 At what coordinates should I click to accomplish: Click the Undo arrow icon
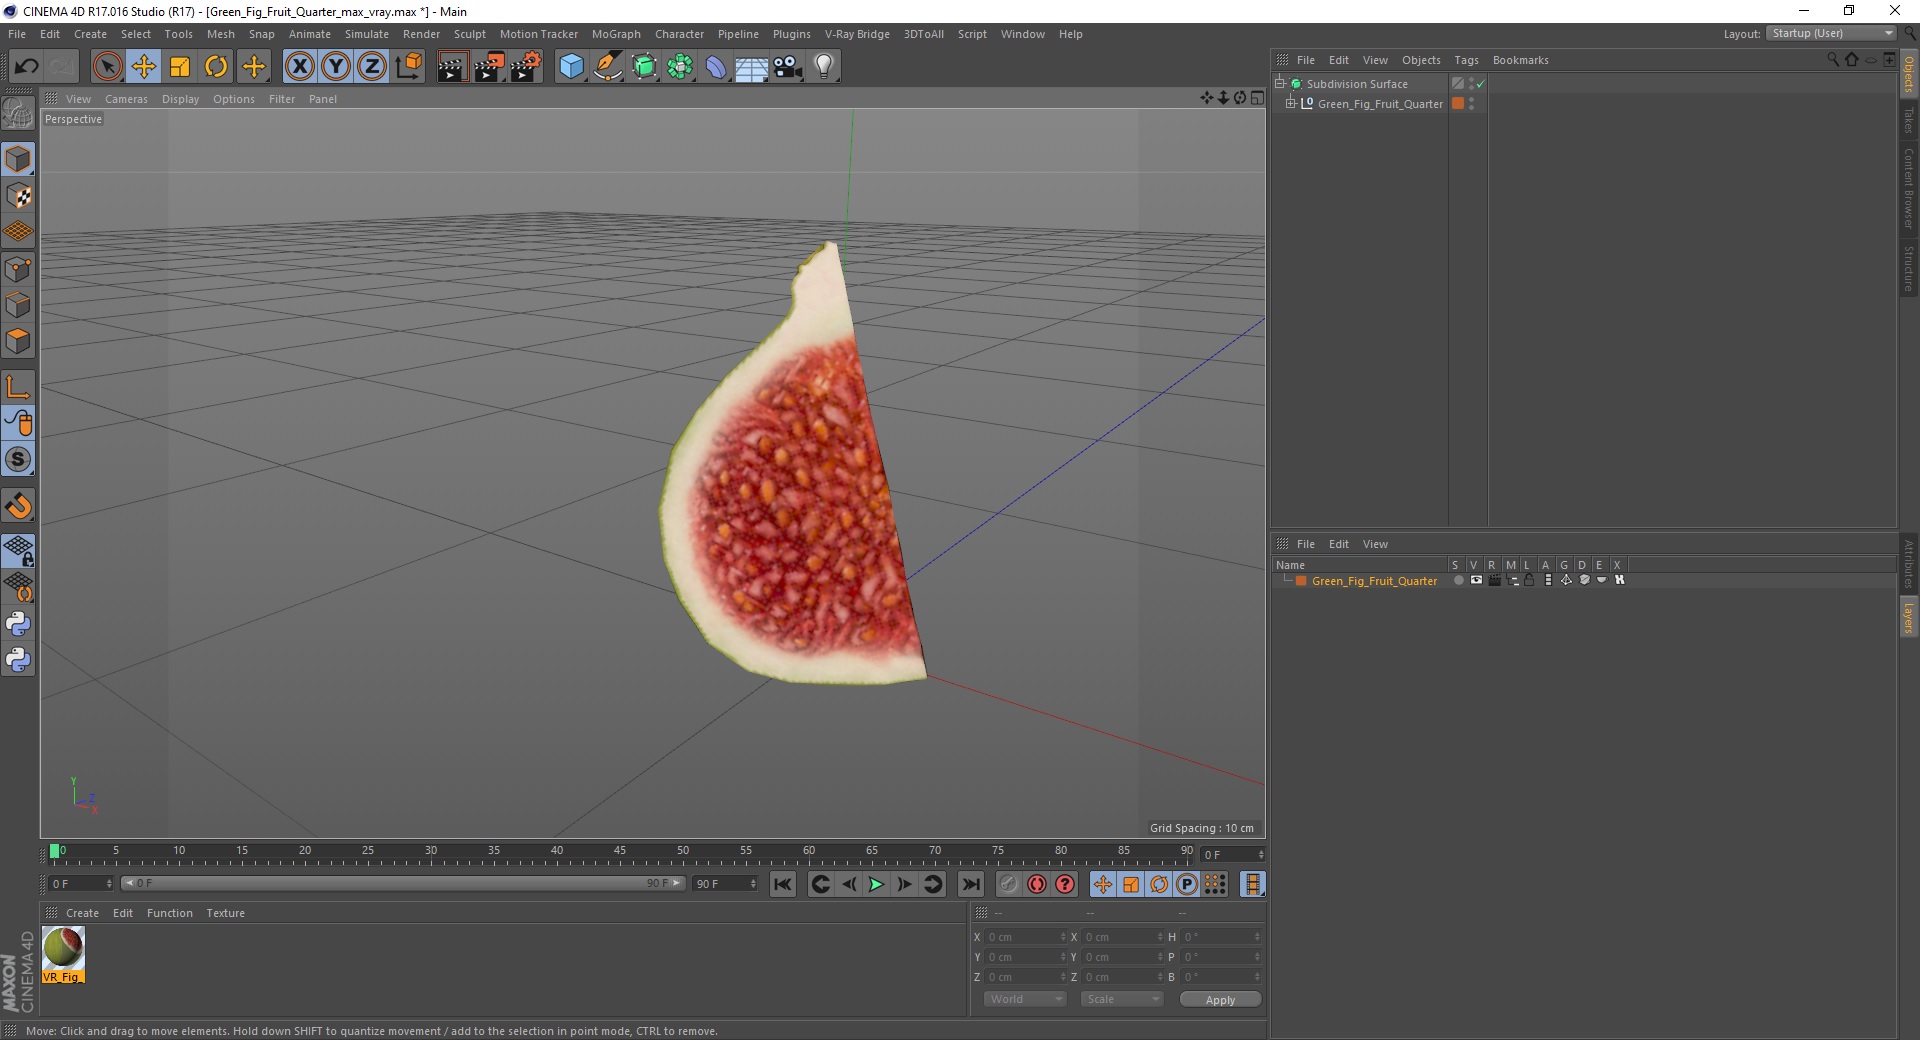pyautogui.click(x=27, y=67)
